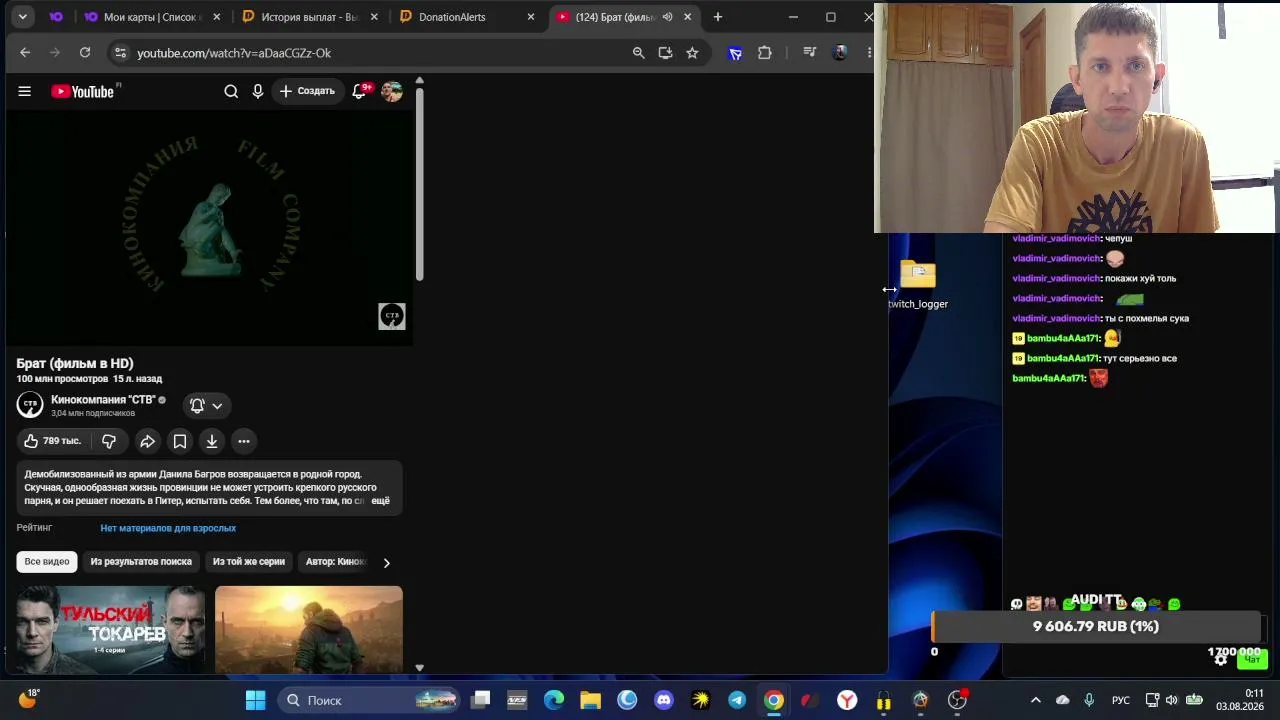1280x720 pixels.
Task: Switch the keyboard language РУС indicator
Action: point(1121,700)
